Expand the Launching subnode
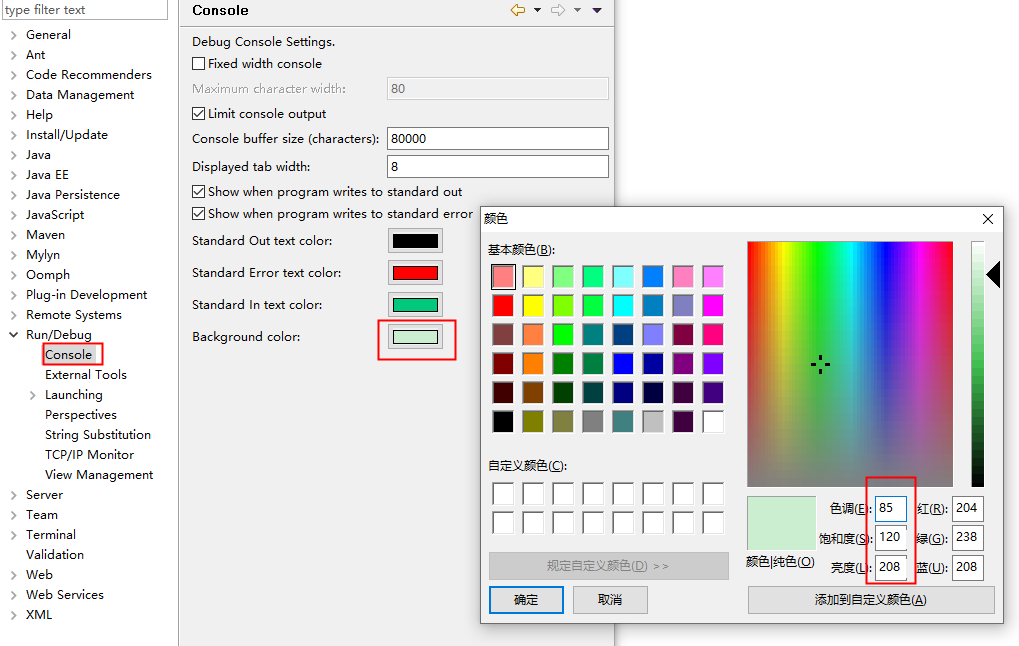1019x646 pixels. [x=32, y=395]
